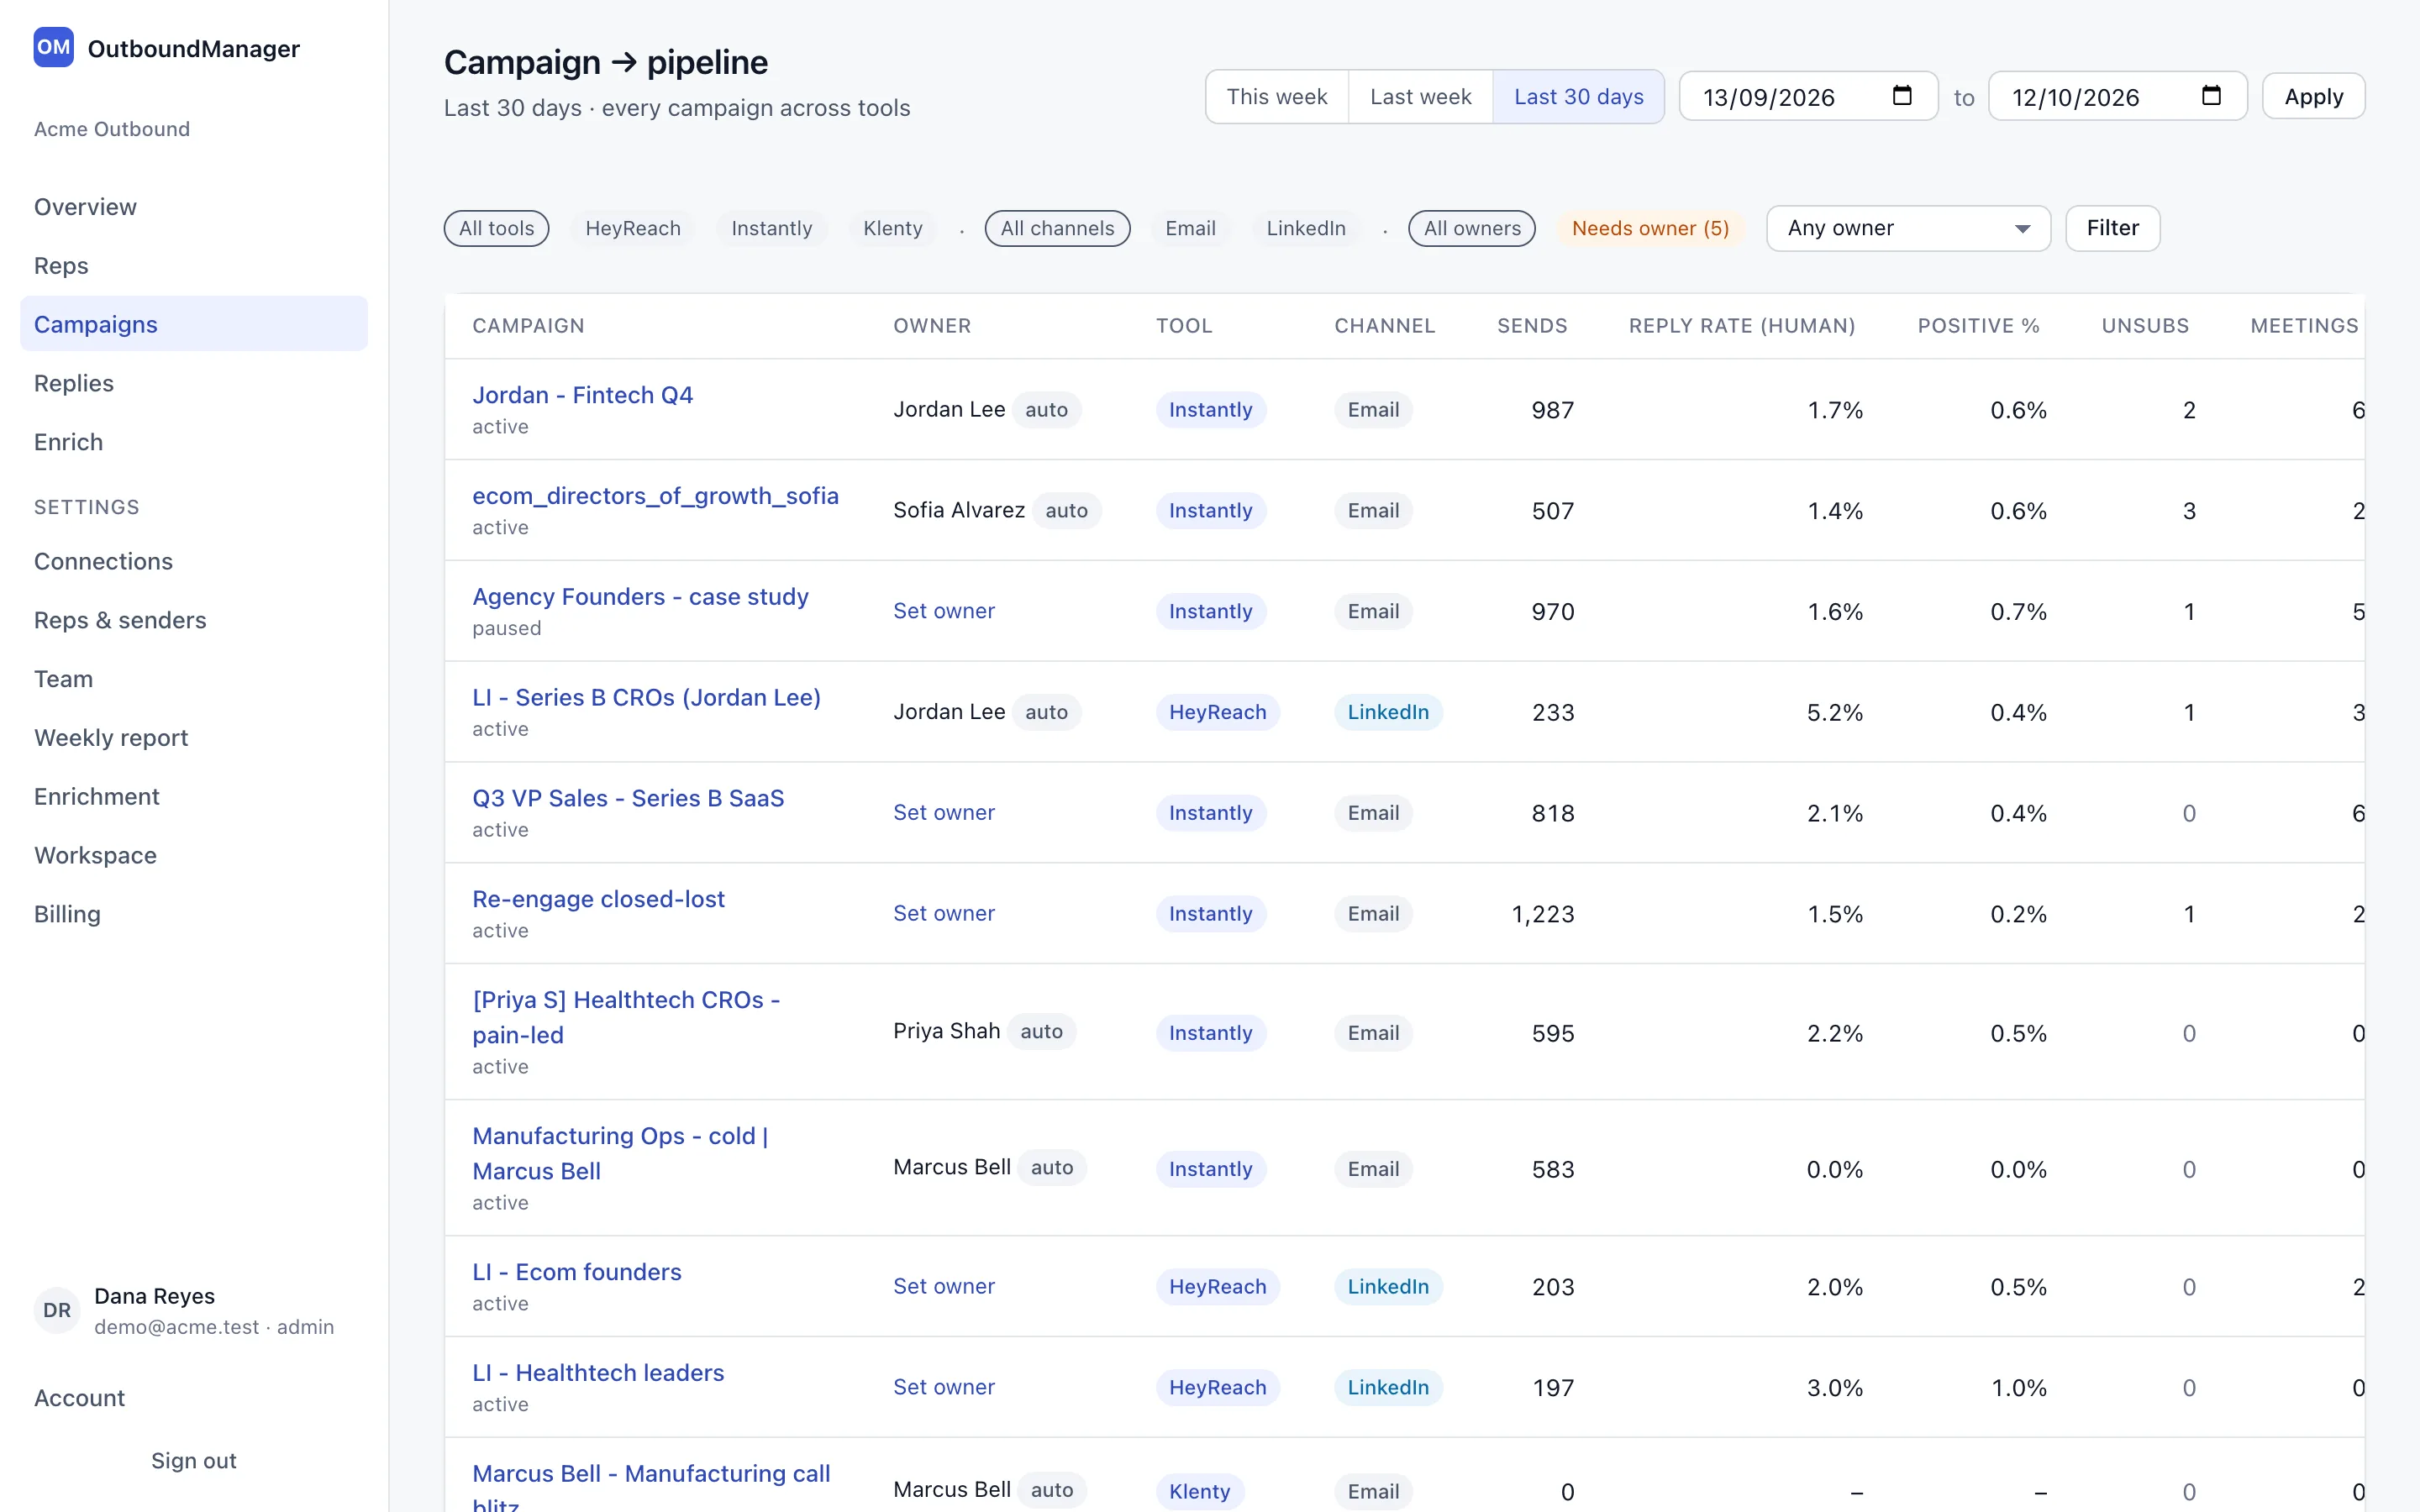Open the Account page link

click(194, 1398)
